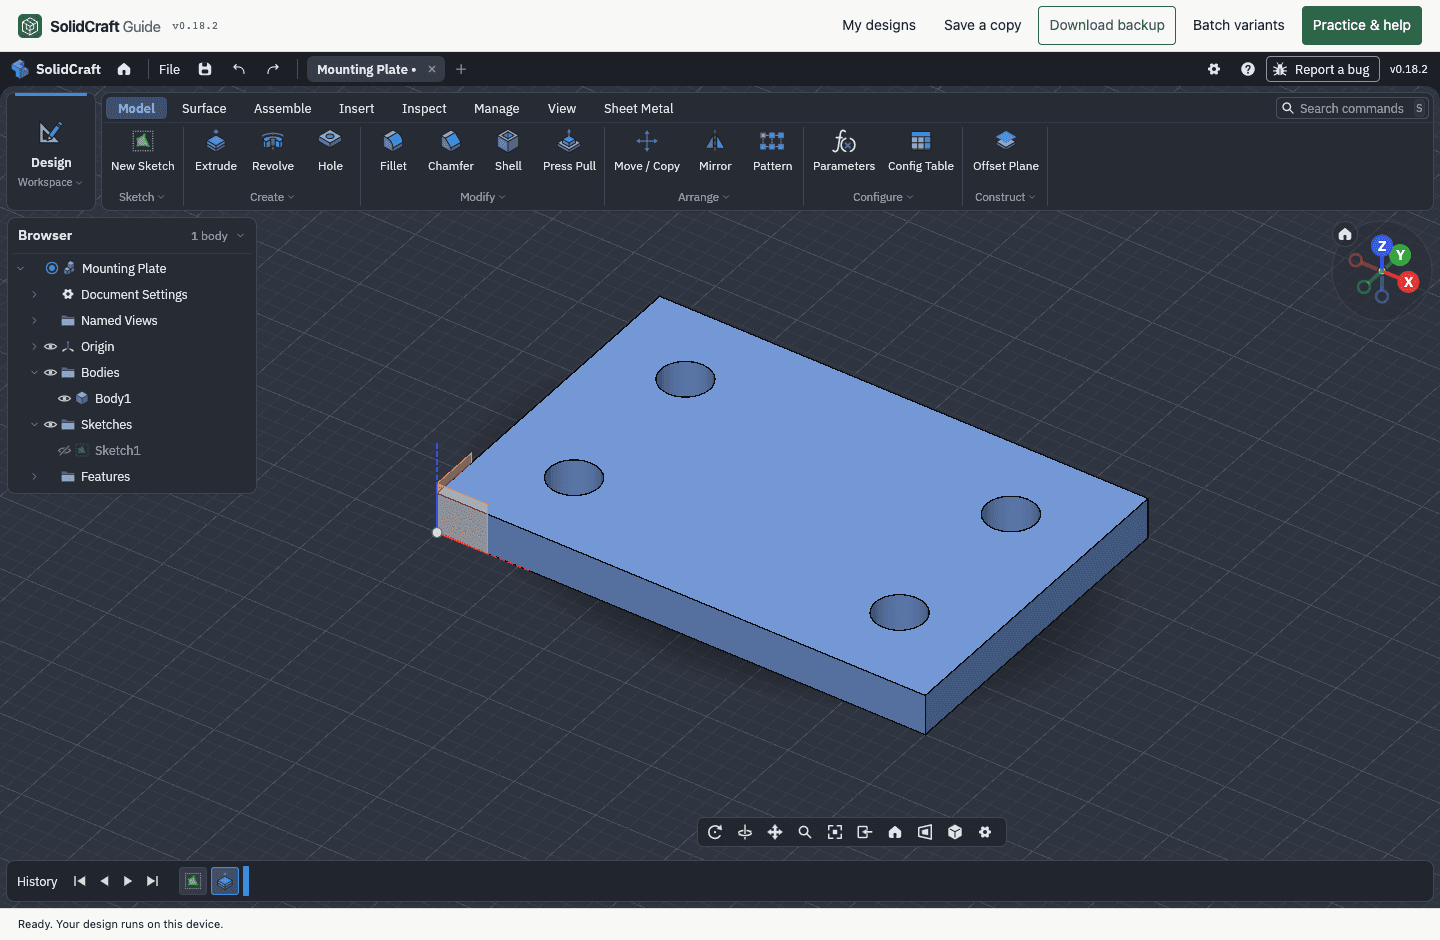Choose the Hole tool
The width and height of the screenshot is (1440, 940).
pos(330,152)
